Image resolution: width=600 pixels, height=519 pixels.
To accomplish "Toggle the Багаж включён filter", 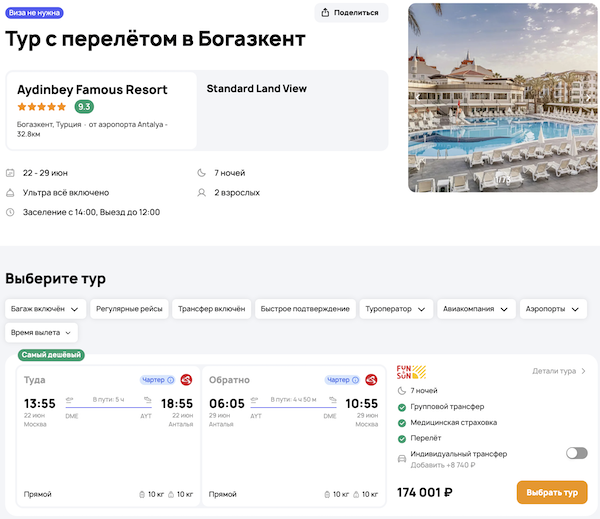I will point(46,309).
